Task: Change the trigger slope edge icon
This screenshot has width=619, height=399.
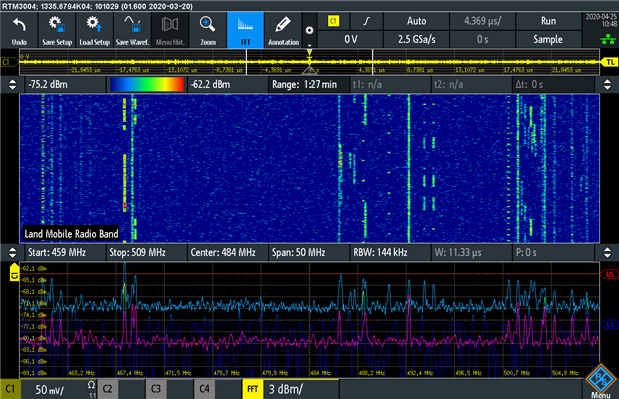Action: tap(366, 21)
